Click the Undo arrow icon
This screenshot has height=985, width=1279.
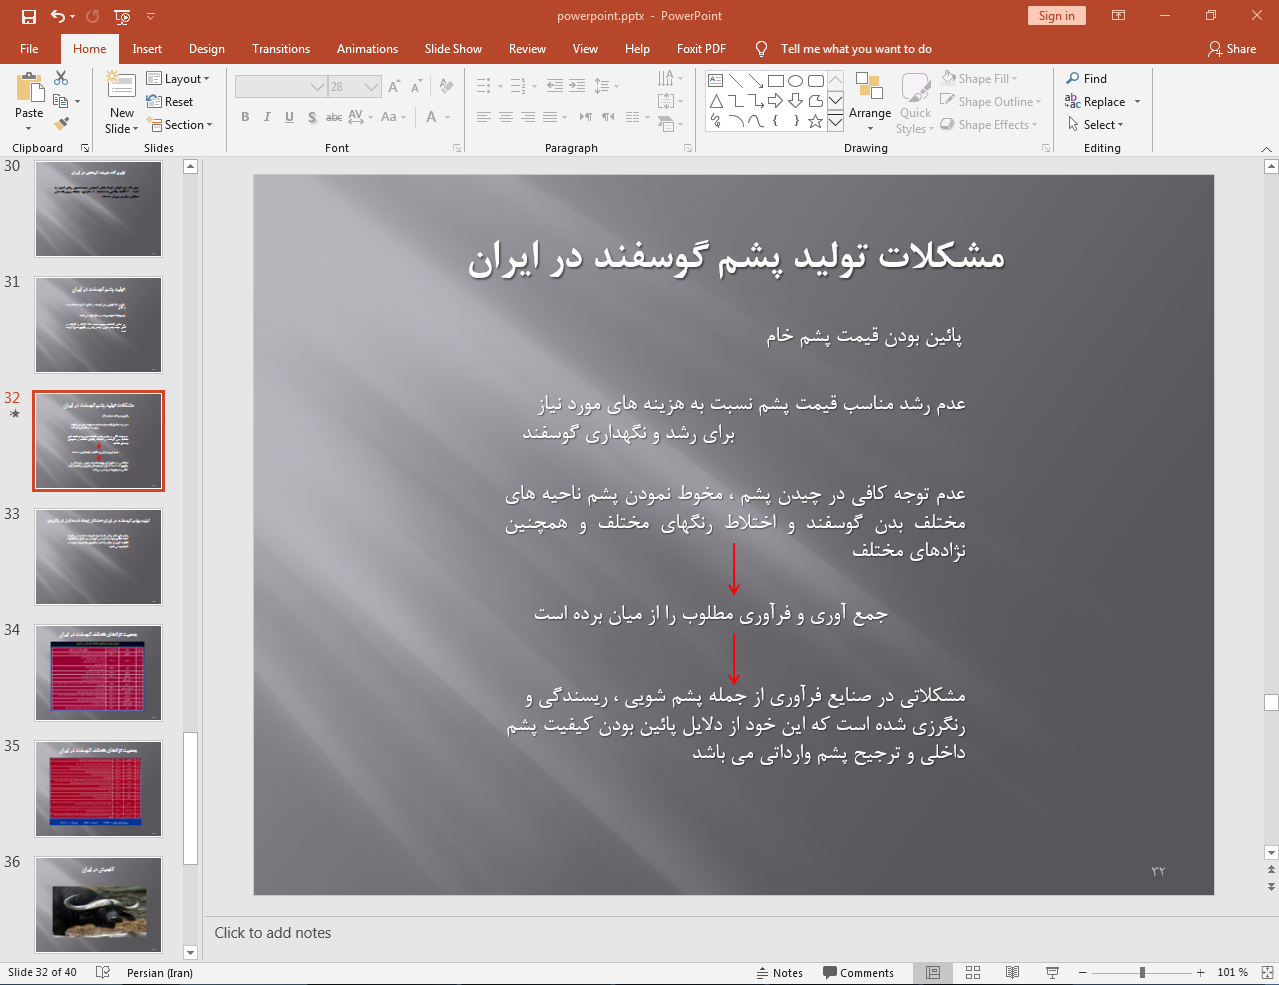coord(57,16)
